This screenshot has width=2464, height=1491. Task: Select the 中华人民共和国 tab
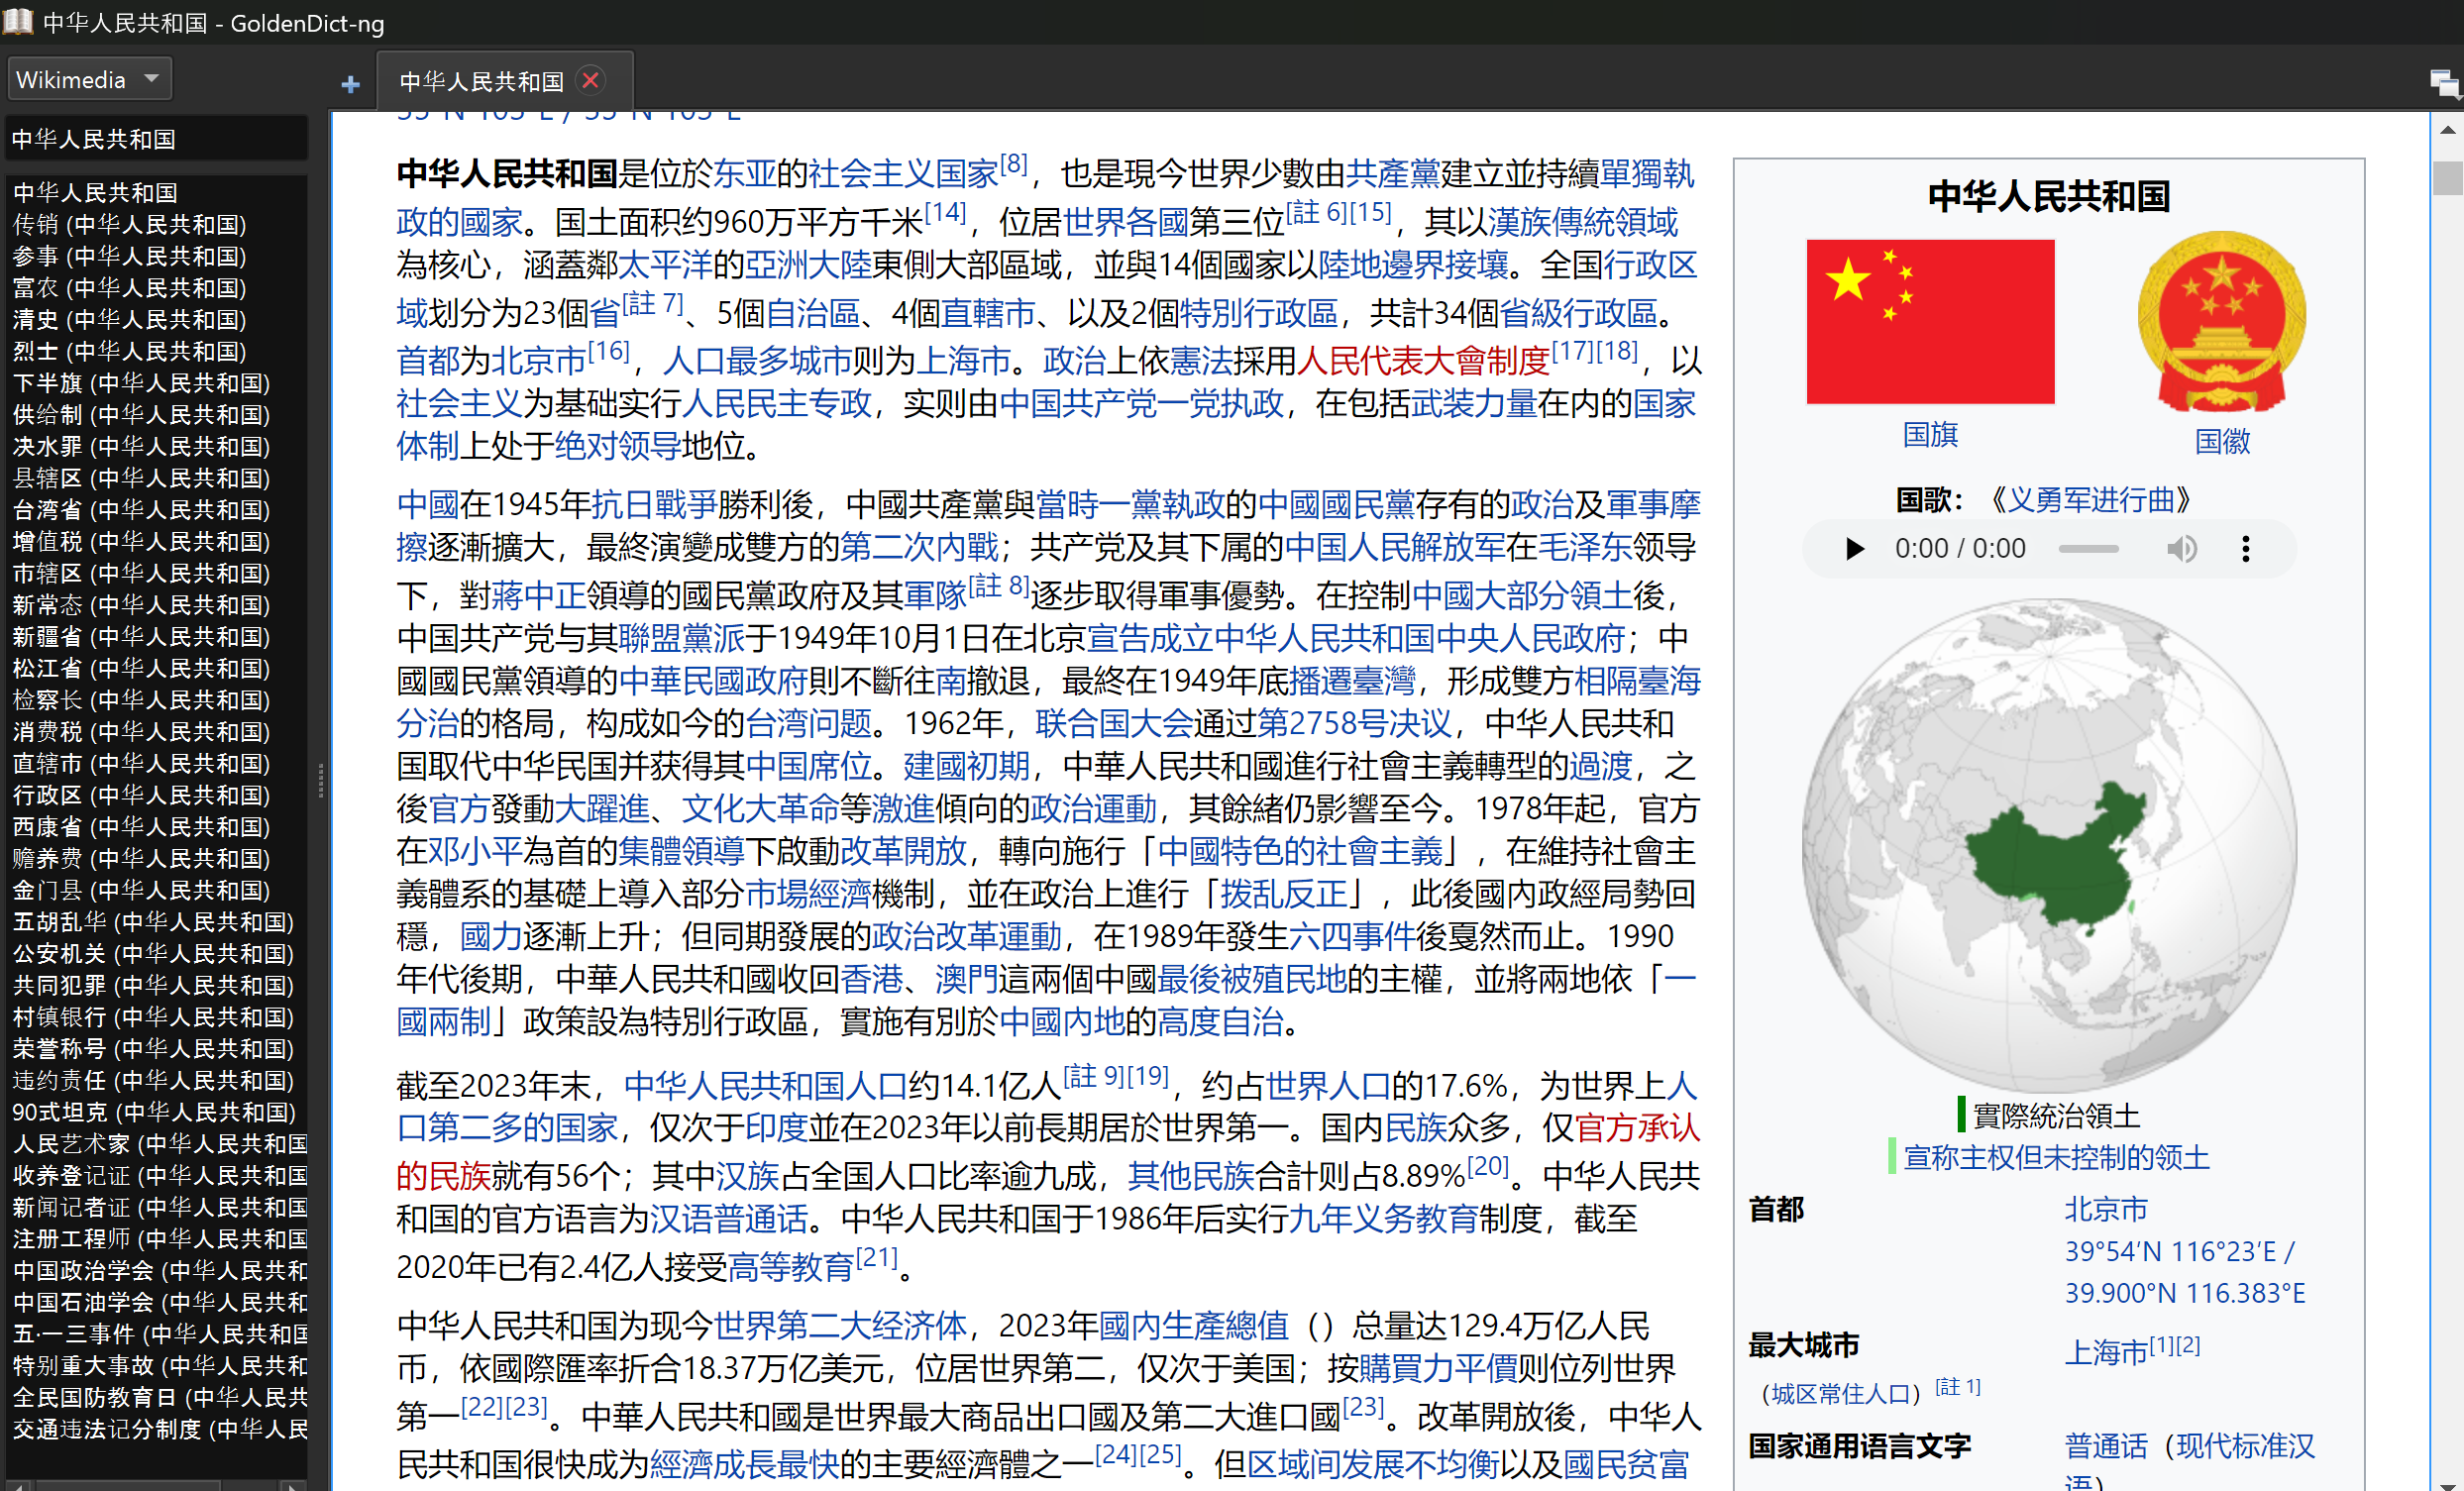click(481, 81)
